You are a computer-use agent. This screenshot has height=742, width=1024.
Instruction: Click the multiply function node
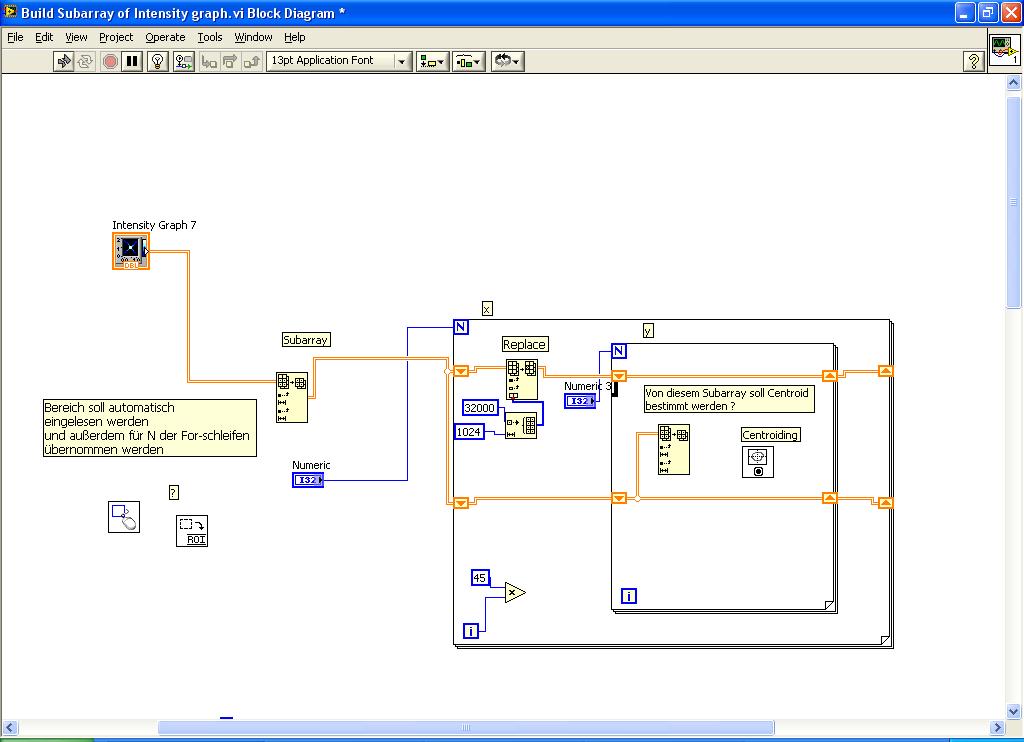point(514,593)
